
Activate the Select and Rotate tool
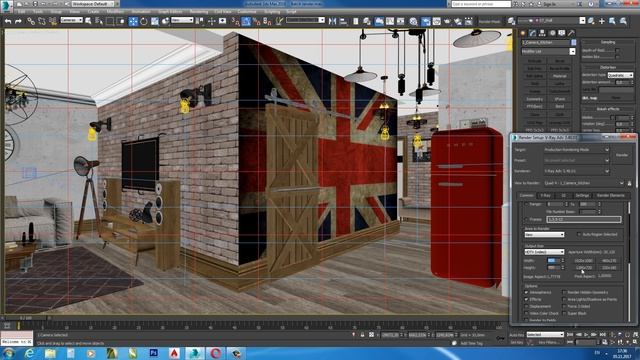(x=144, y=21)
